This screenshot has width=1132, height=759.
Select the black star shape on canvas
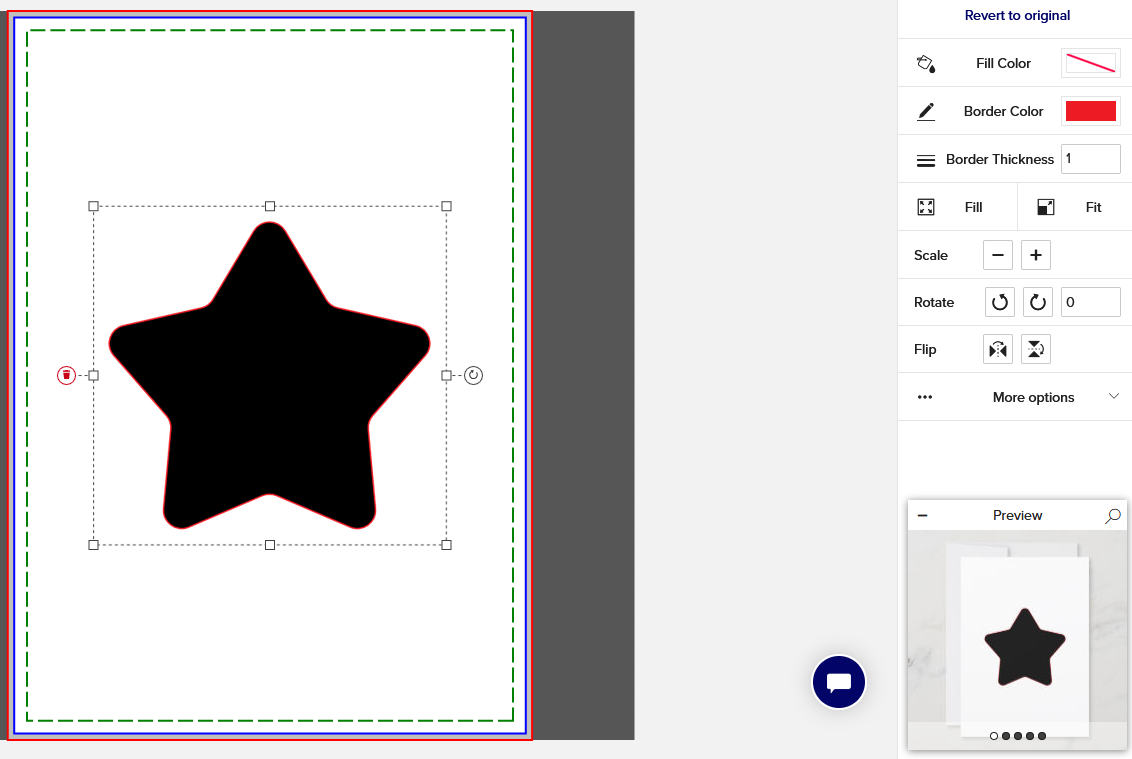point(269,376)
